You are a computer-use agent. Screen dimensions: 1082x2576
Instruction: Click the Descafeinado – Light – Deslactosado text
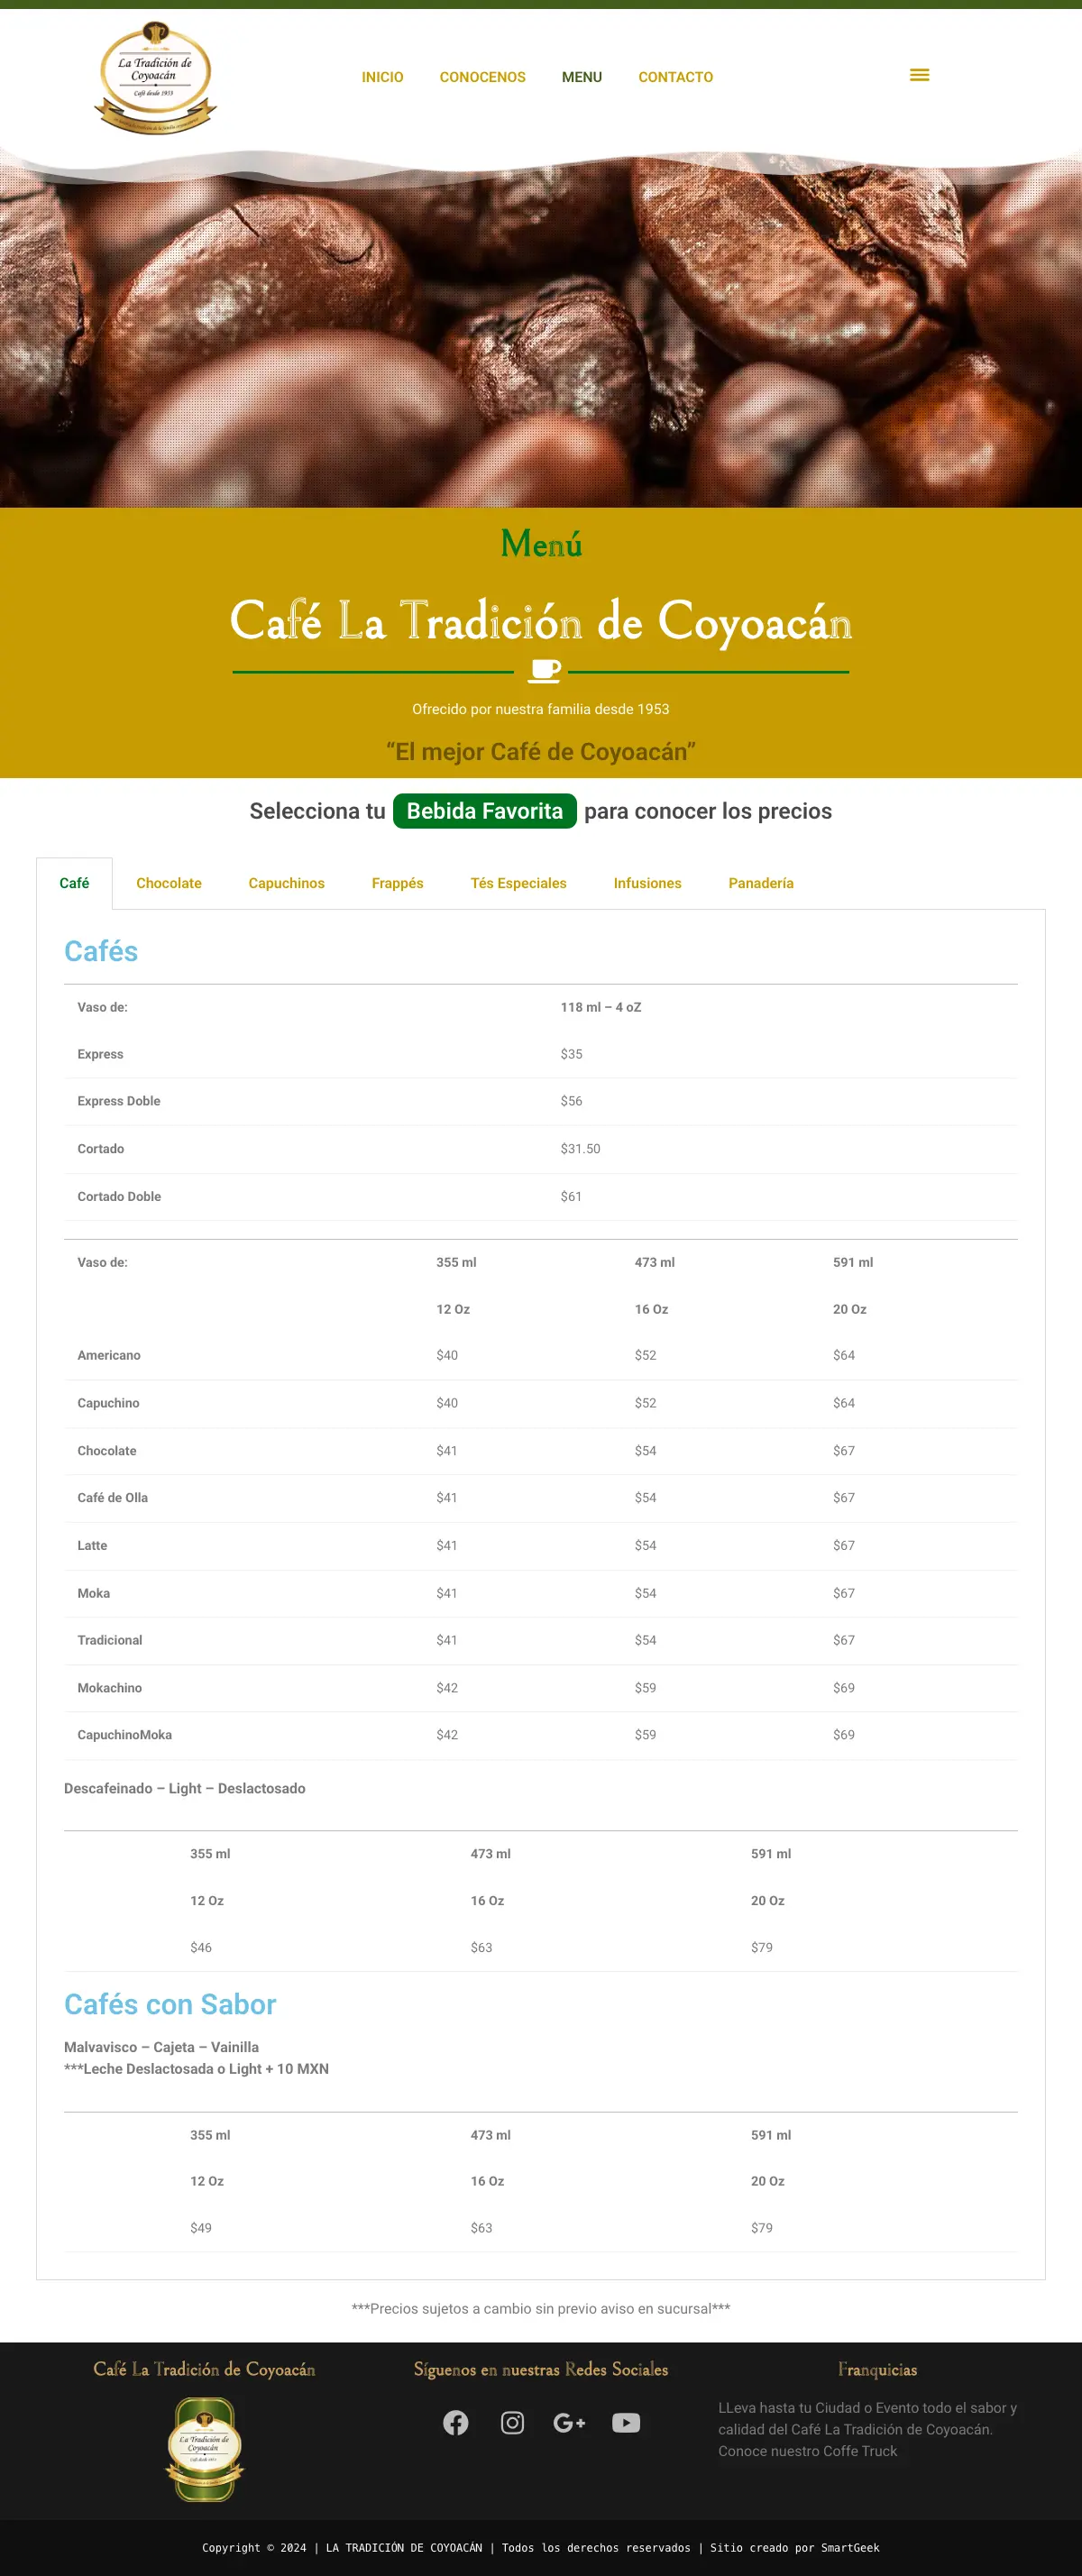(x=185, y=1788)
